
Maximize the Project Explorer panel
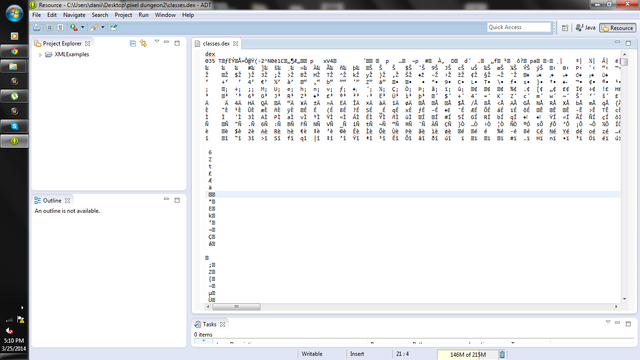click(x=177, y=43)
